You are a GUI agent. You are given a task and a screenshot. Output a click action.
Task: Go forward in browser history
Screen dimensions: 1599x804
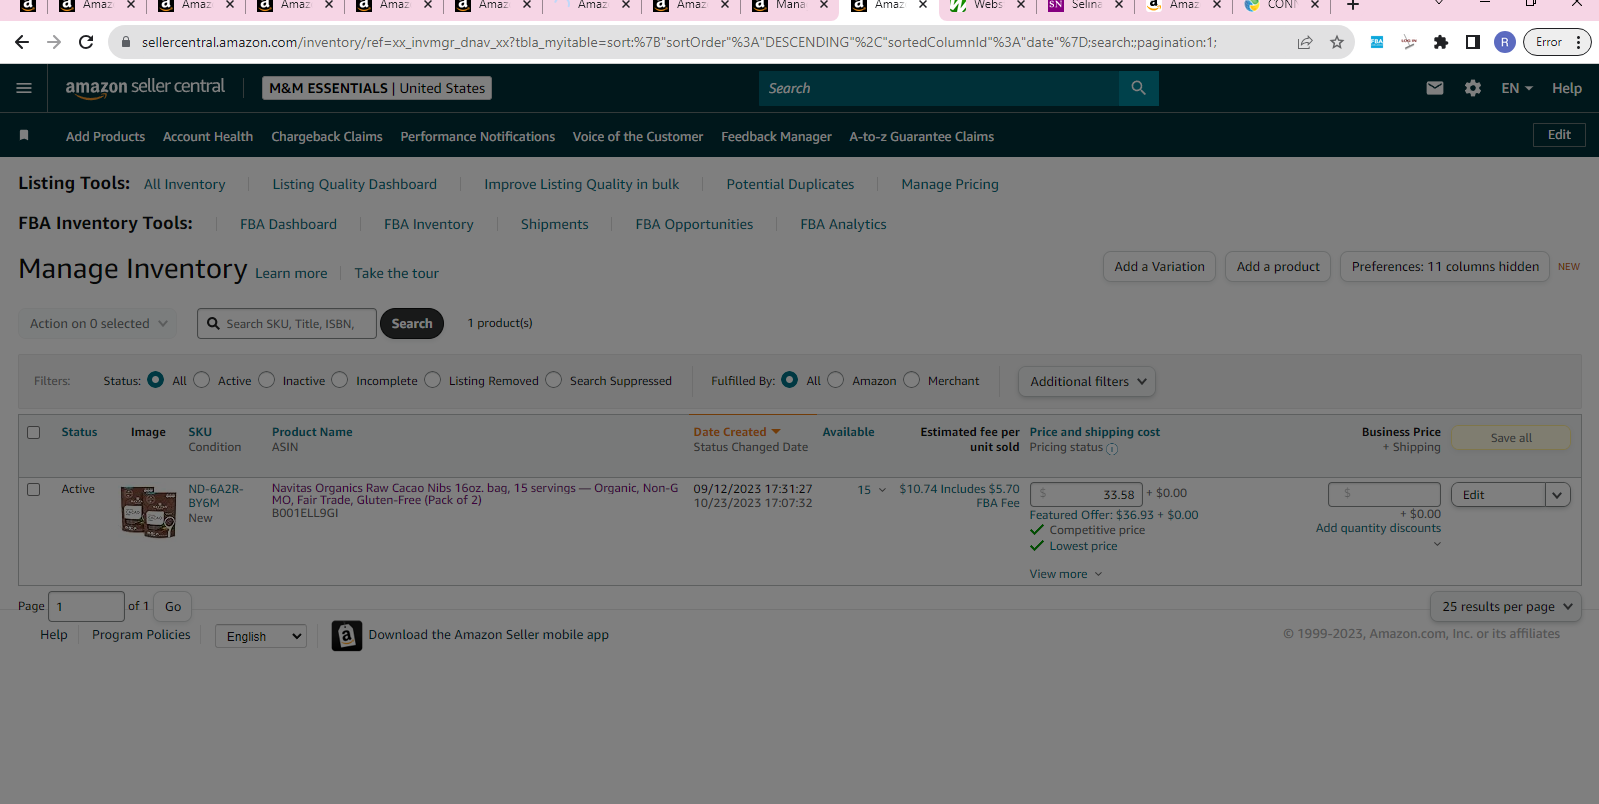click(x=54, y=42)
